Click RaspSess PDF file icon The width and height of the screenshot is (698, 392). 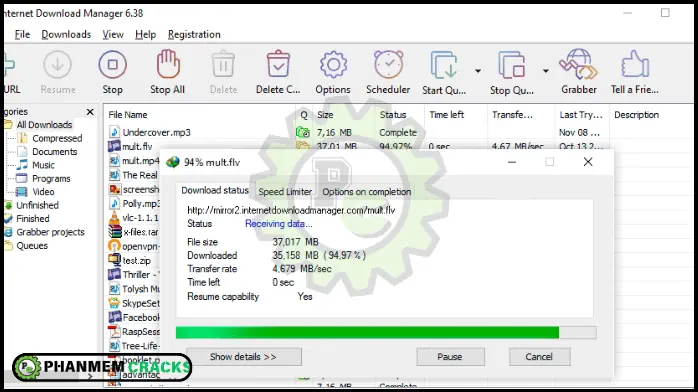click(114, 331)
